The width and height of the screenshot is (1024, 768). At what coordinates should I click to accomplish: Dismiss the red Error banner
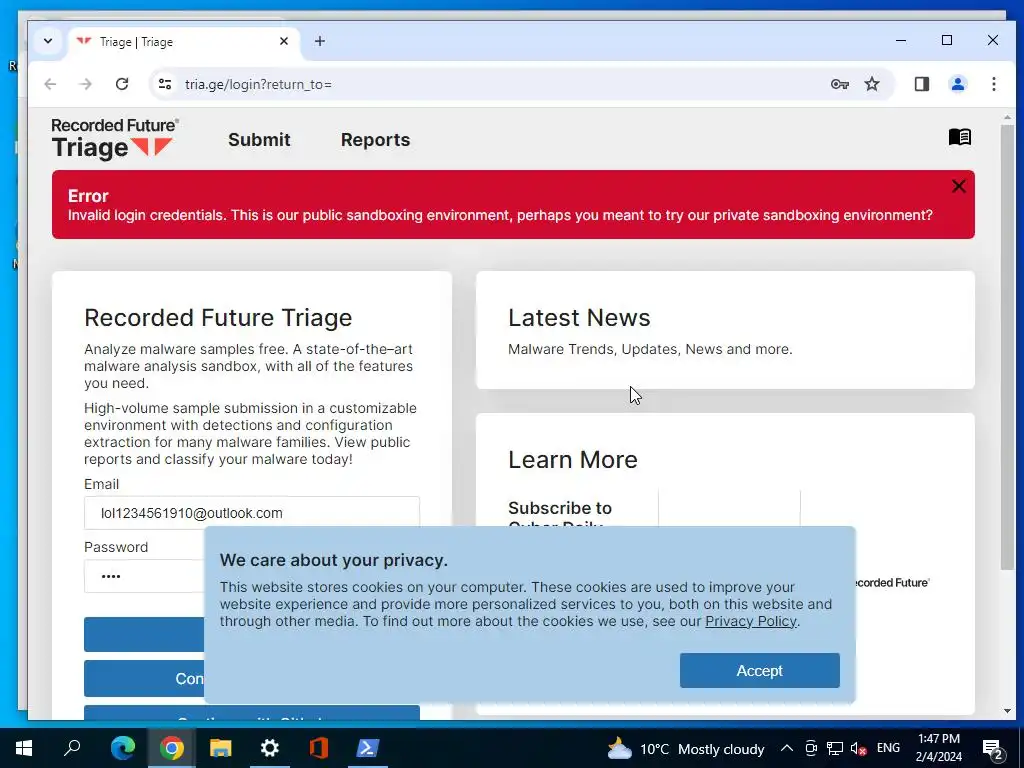(958, 187)
